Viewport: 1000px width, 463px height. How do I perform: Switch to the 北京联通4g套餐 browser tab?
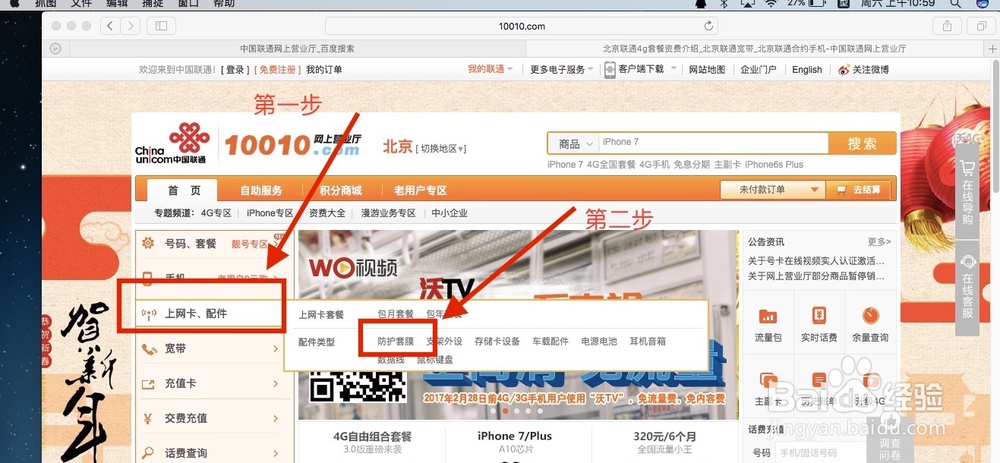(754, 48)
